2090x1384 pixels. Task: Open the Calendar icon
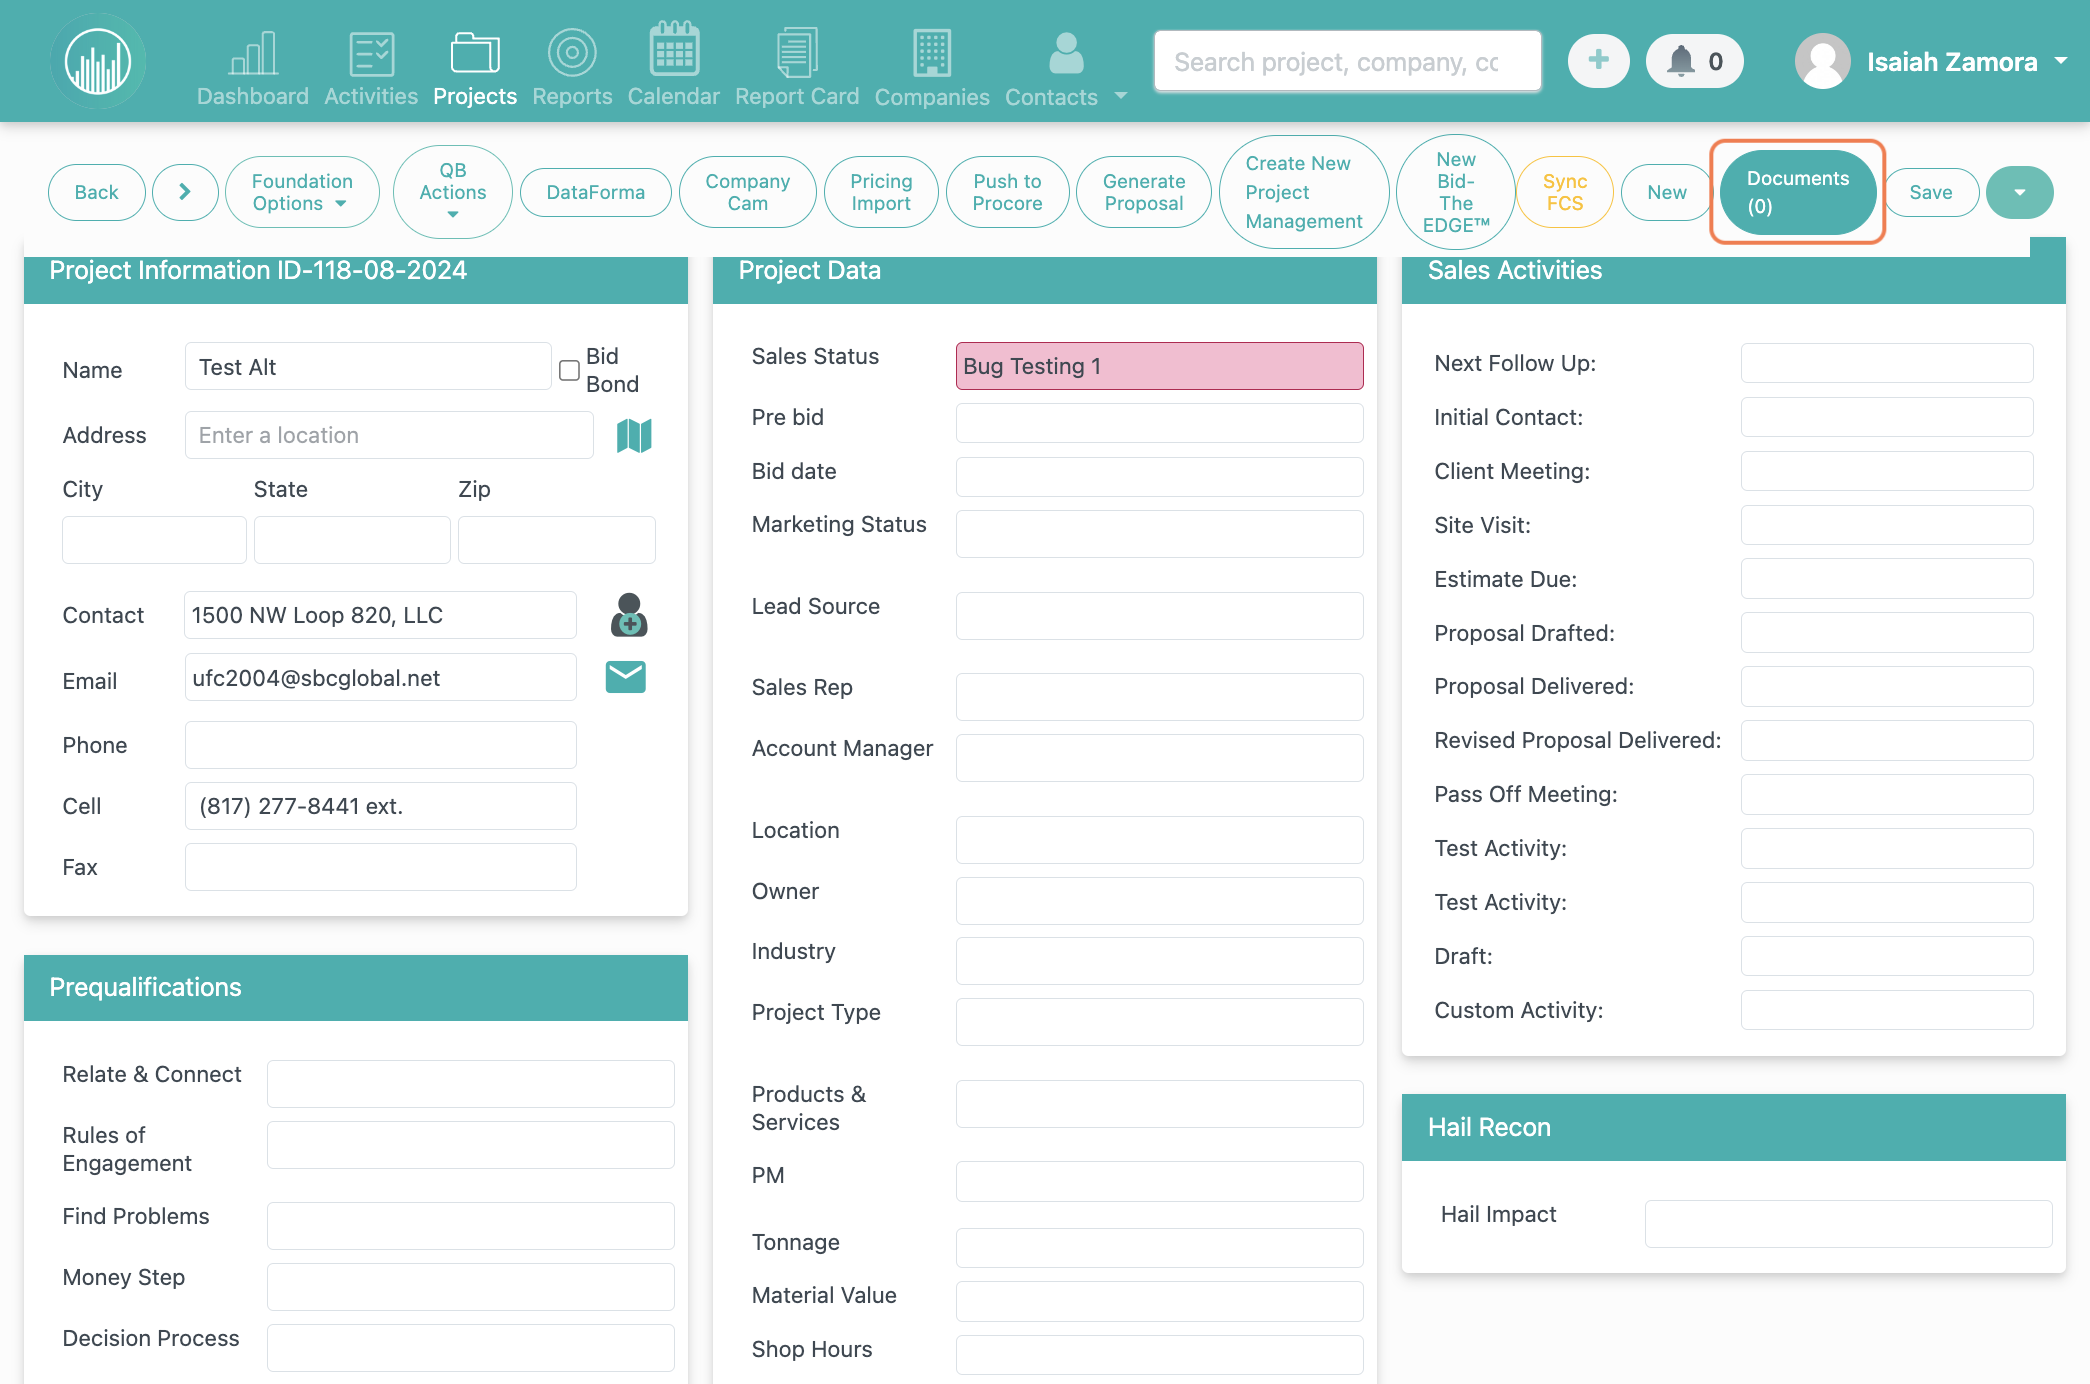tap(674, 49)
